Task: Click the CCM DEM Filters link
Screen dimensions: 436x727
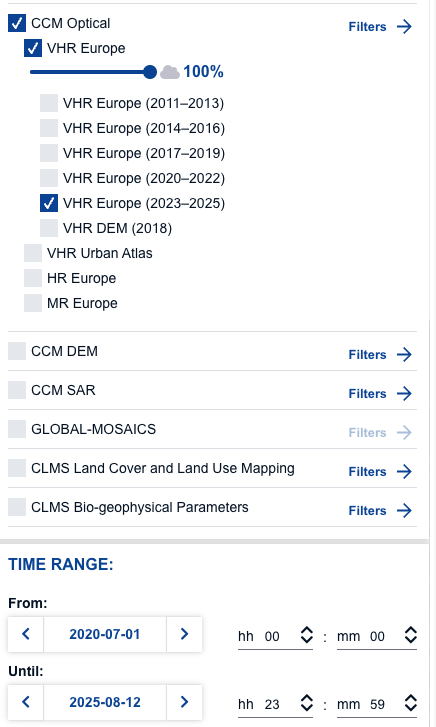Action: pyautogui.click(x=367, y=355)
